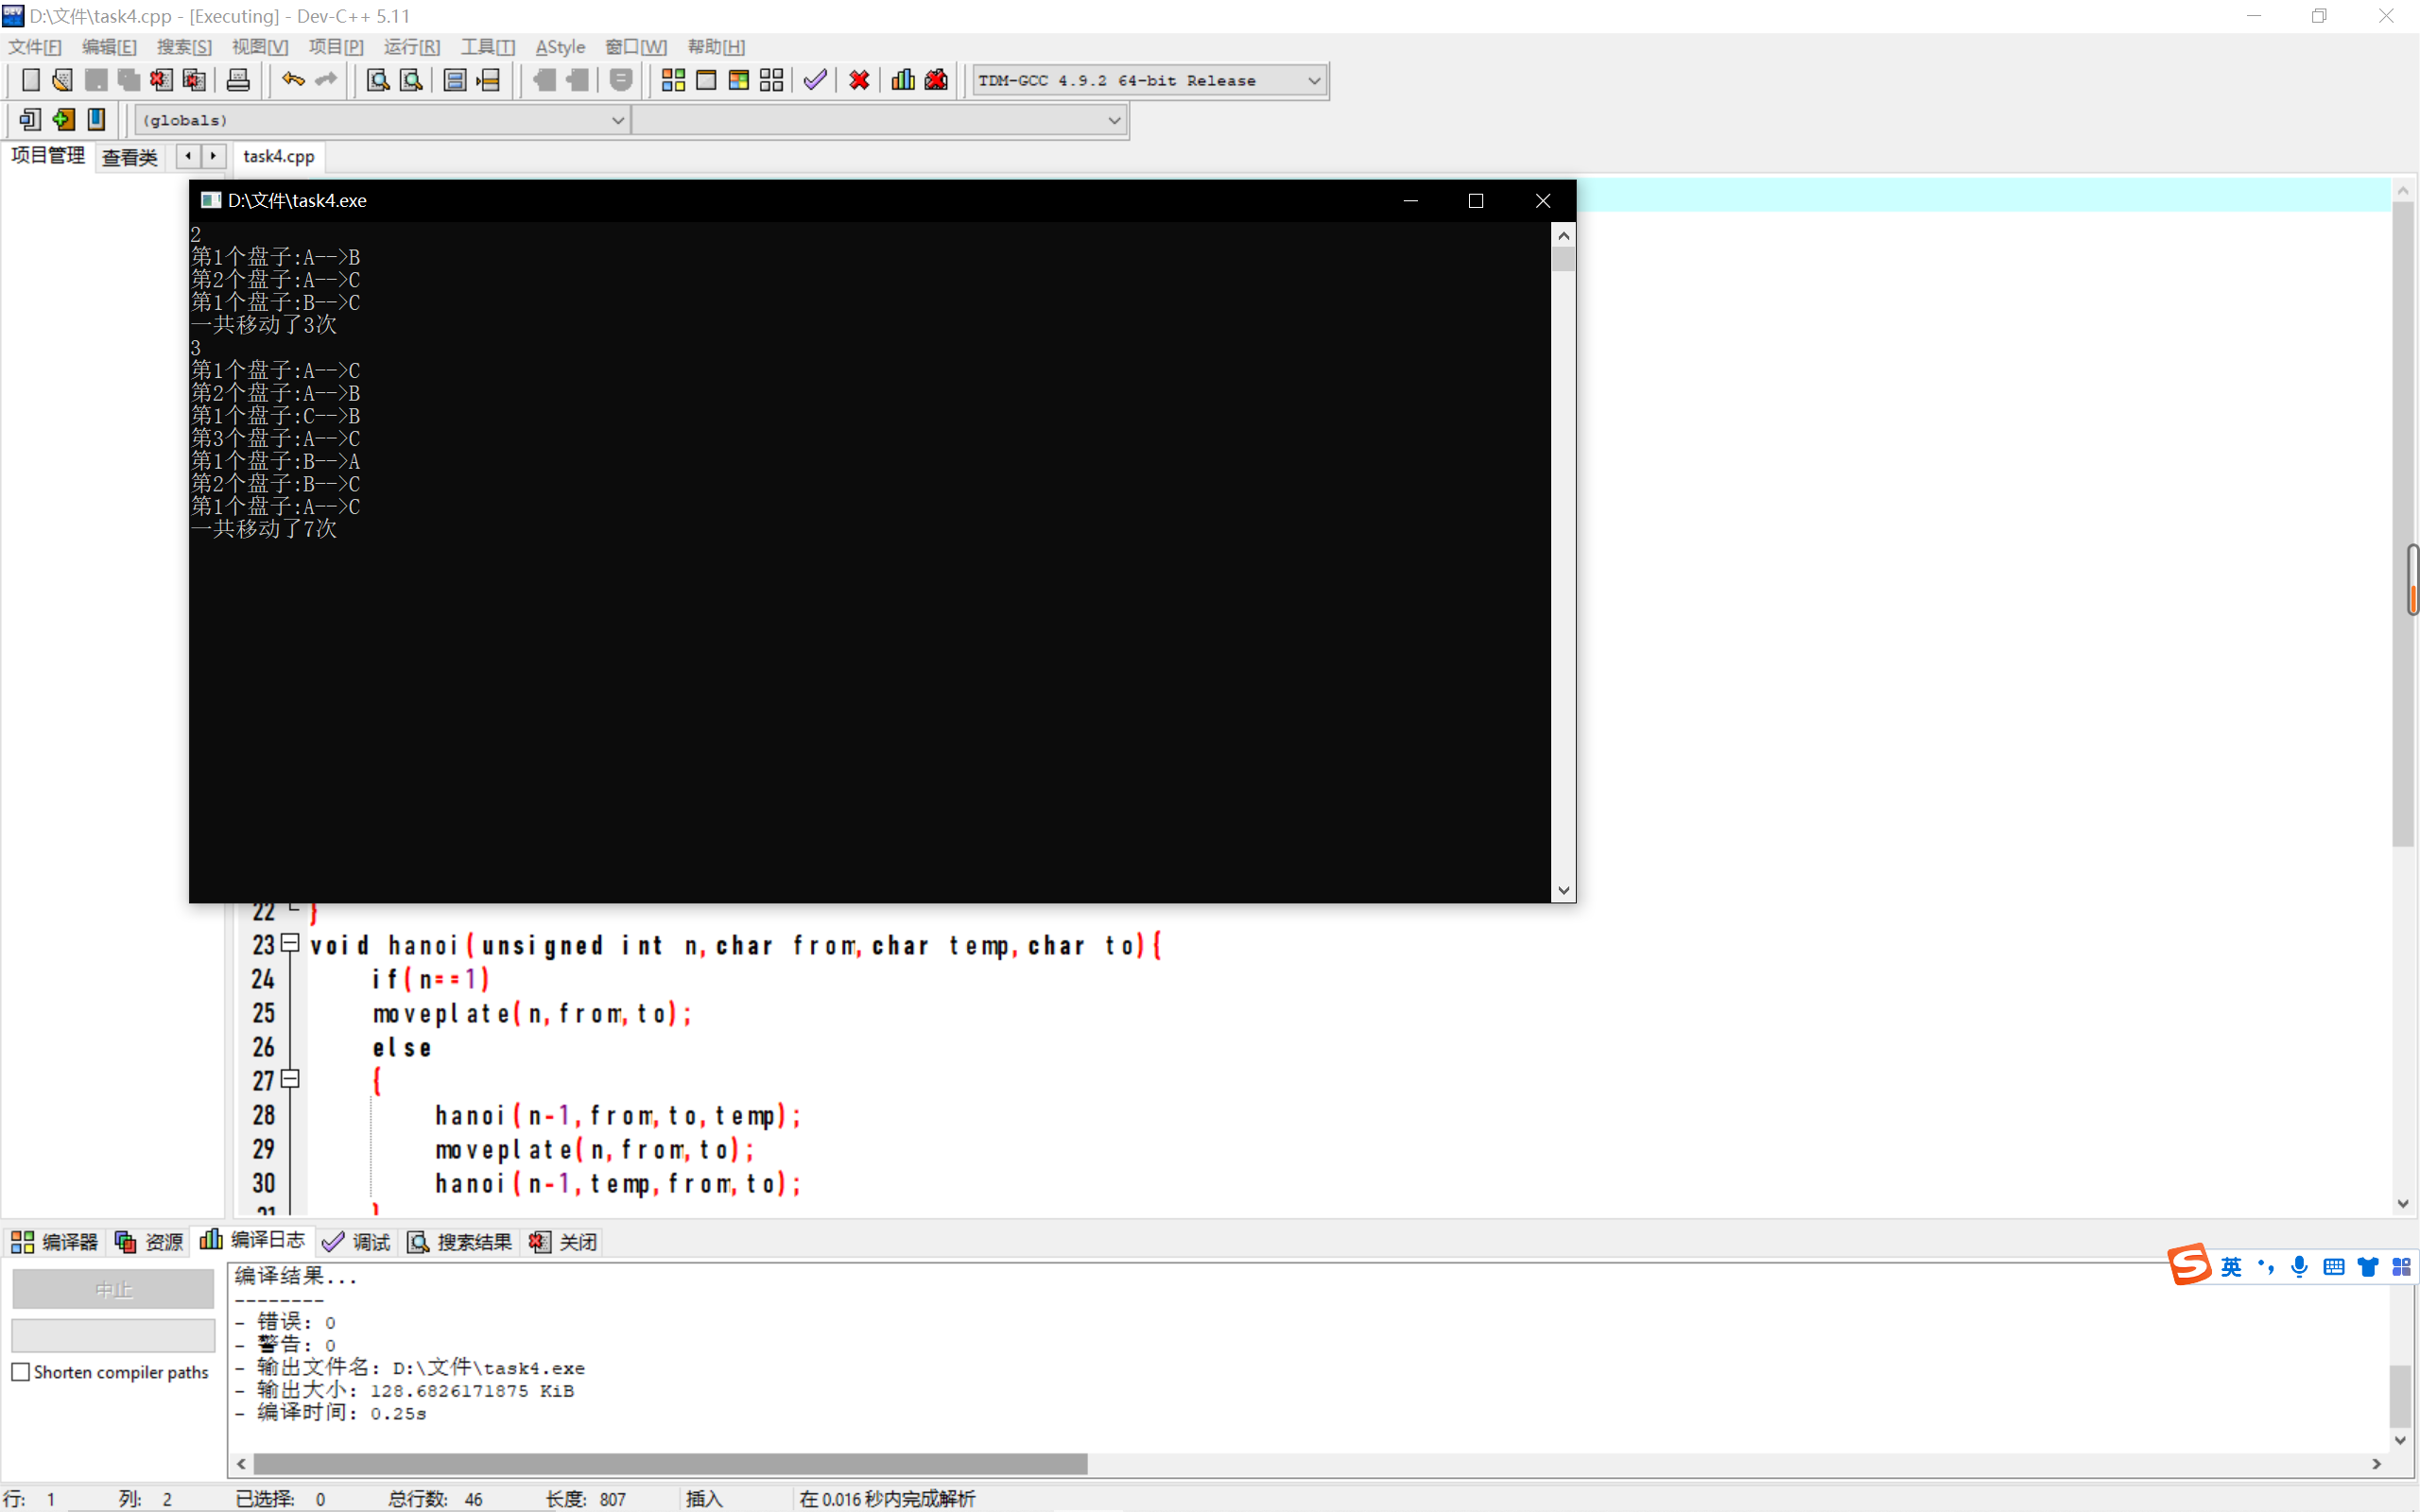Switch to the 调试 debug tab

pyautogui.click(x=357, y=1242)
